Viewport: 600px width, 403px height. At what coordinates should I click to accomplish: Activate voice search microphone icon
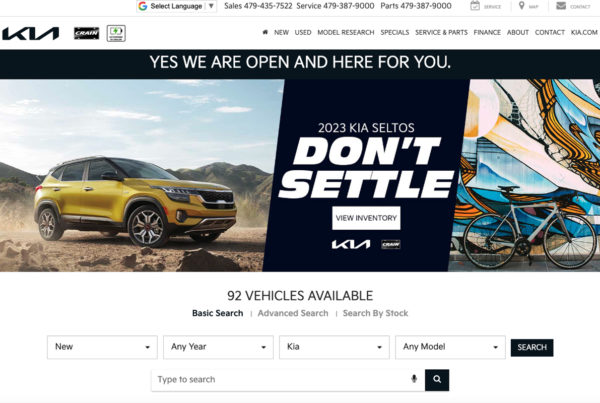click(414, 379)
